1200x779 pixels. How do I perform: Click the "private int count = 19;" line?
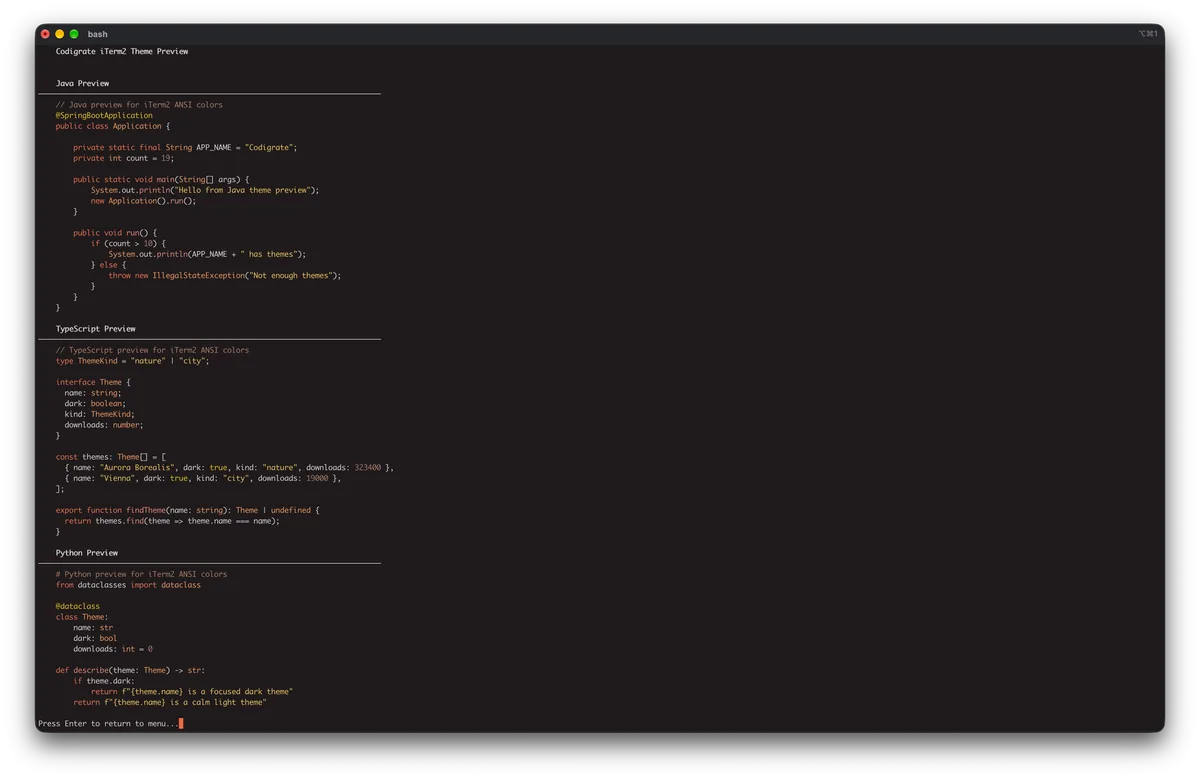[x=124, y=158]
